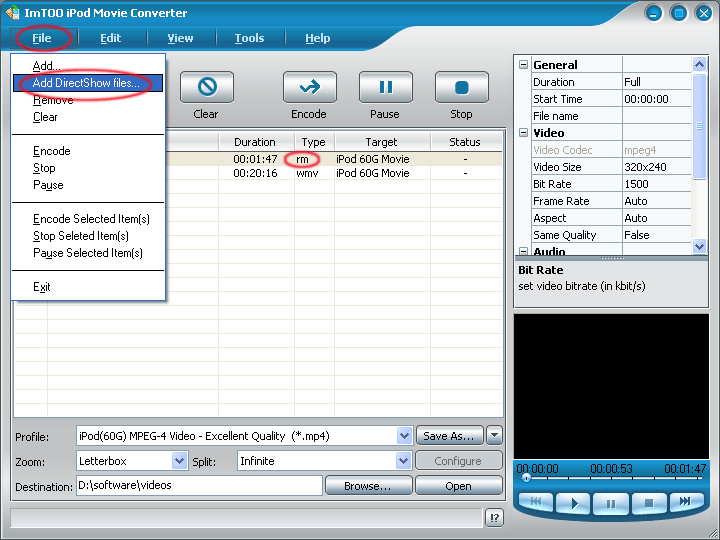Click the Target column header
The height and width of the screenshot is (540, 720).
382,142
